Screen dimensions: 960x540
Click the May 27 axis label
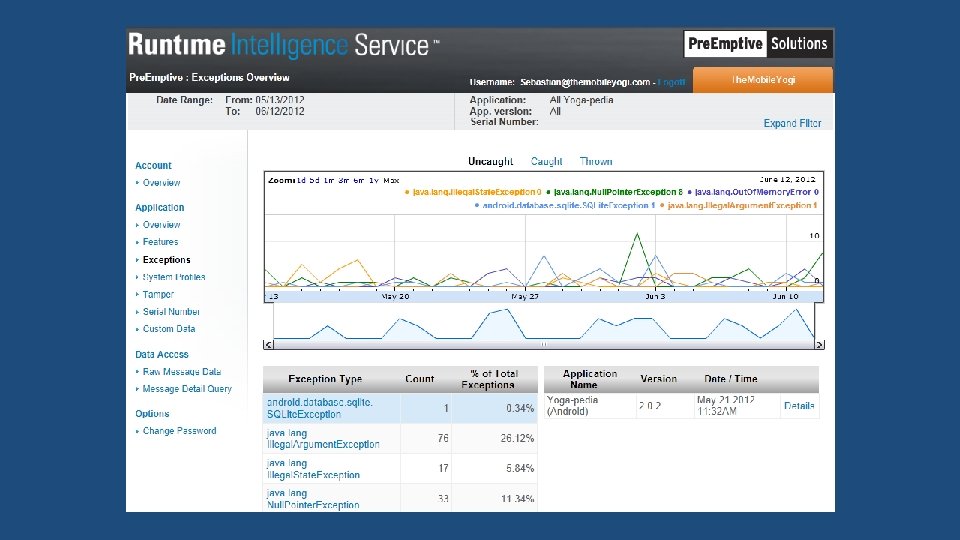pyautogui.click(x=525, y=296)
